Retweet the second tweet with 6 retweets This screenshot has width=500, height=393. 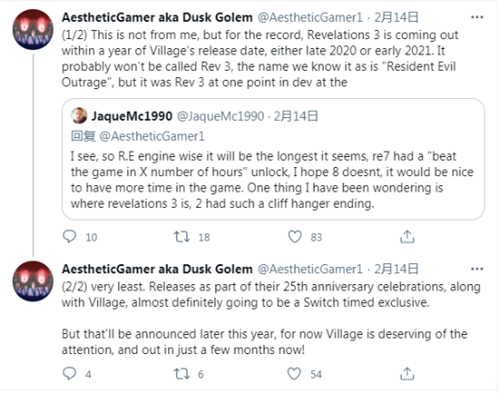pyautogui.click(x=182, y=374)
